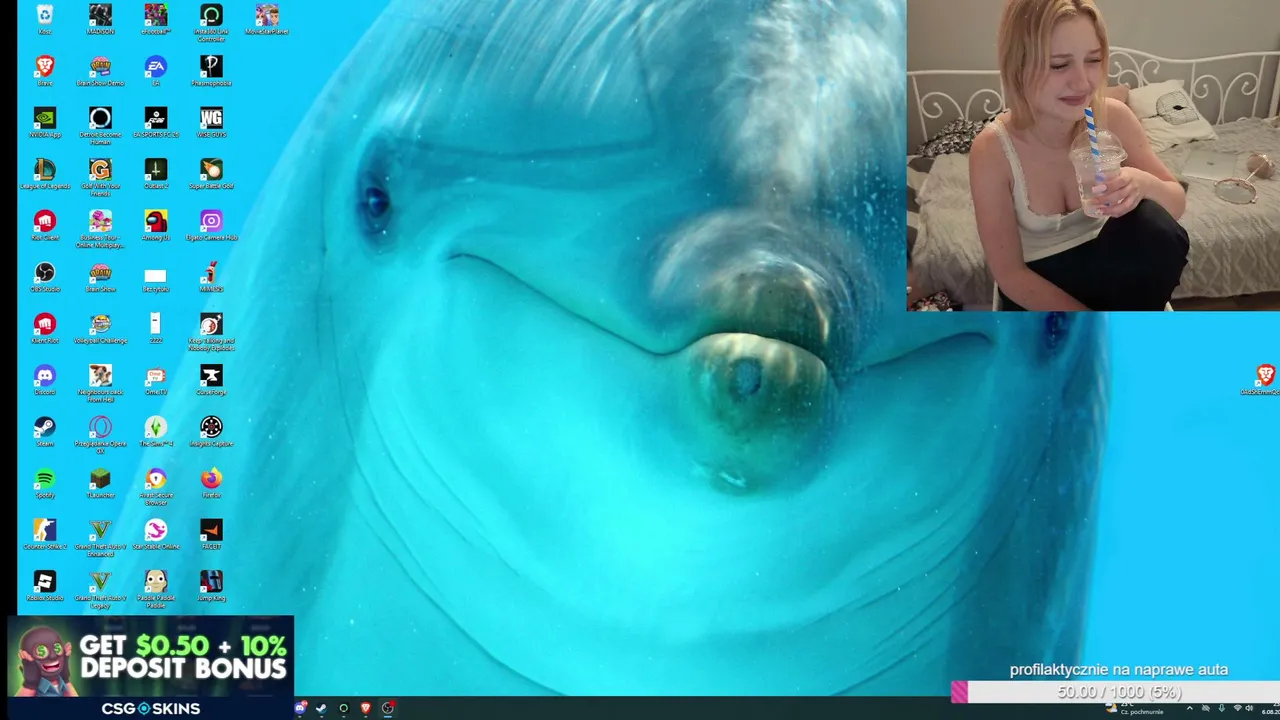Launch Neighbours back From Hell
Image resolution: width=1280 pixels, height=720 pixels.
[100, 383]
